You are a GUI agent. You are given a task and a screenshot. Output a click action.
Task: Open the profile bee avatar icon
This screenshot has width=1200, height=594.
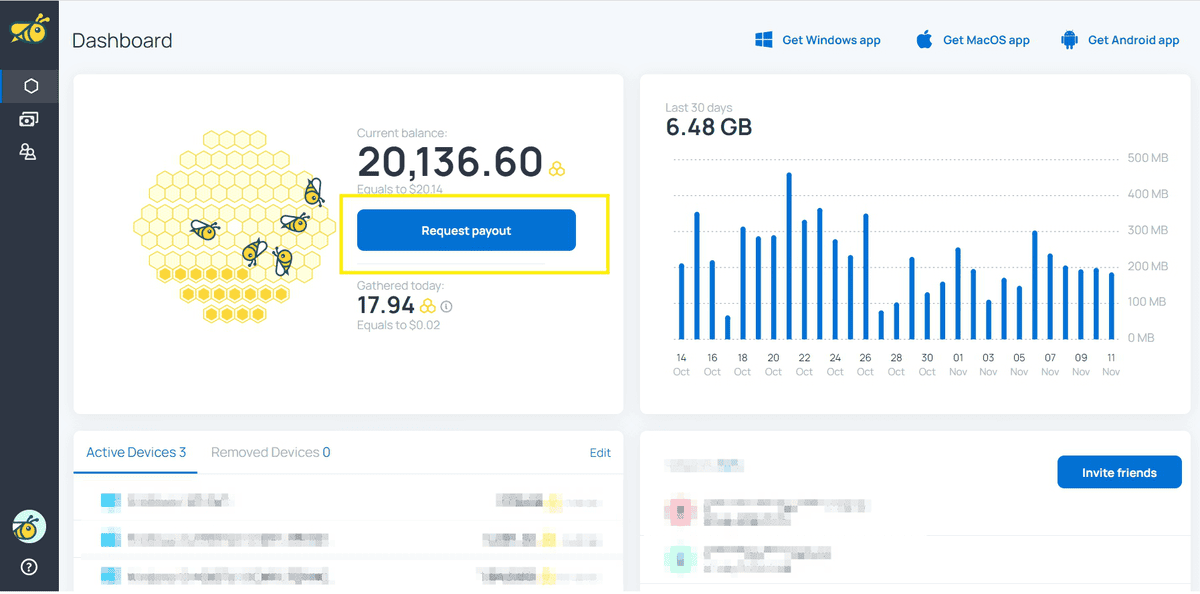point(29,526)
